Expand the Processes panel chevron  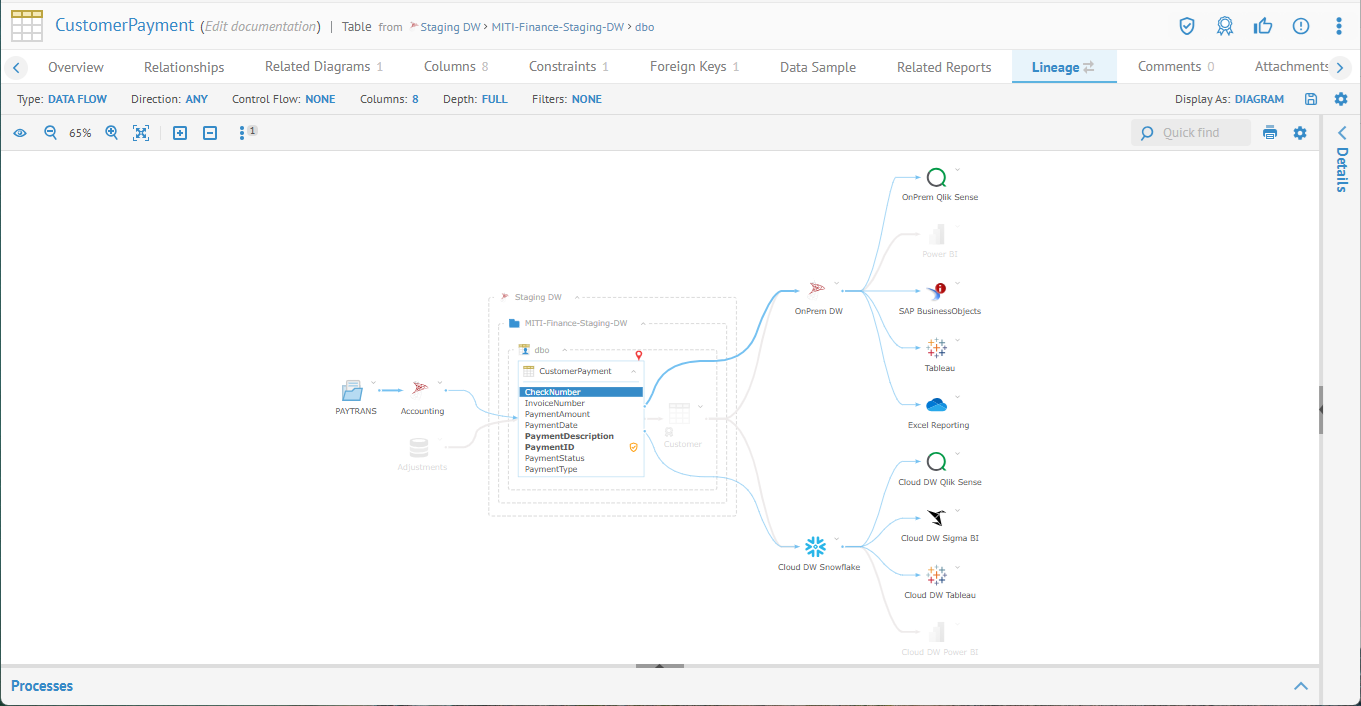click(1301, 686)
